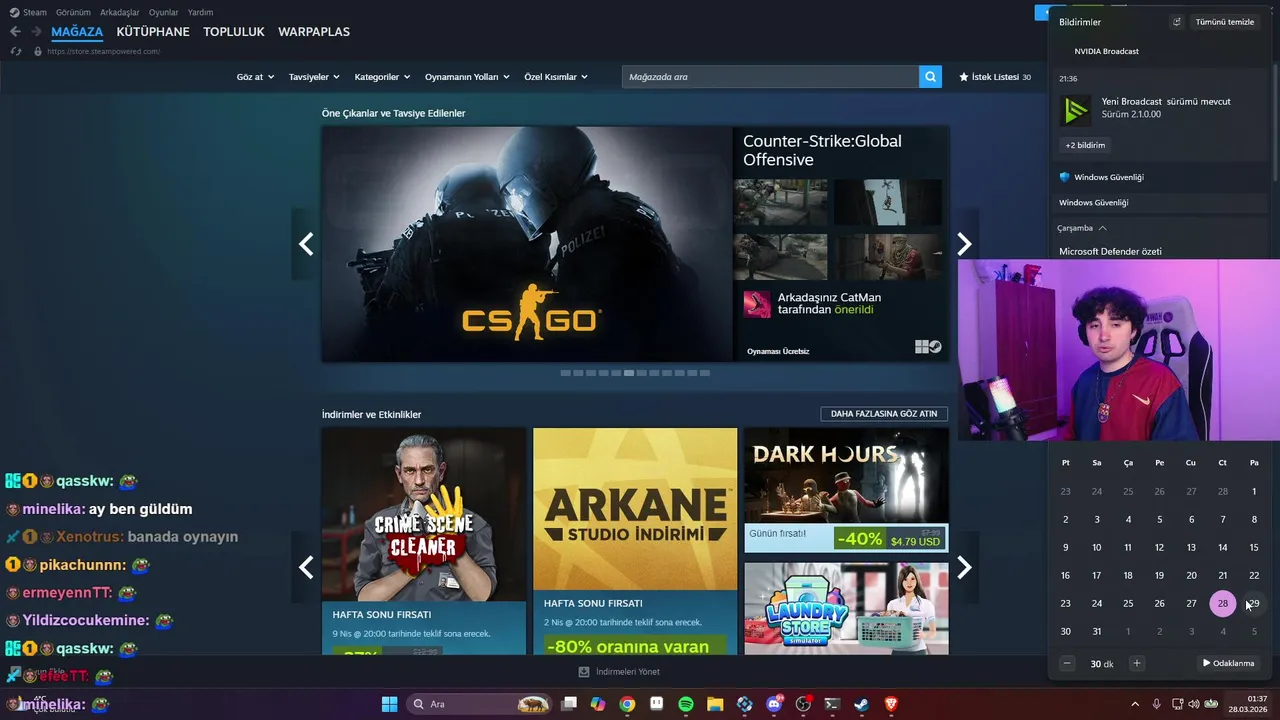Open Windows Start menu
Screen dimensions: 1280x720
pyautogui.click(x=389, y=704)
